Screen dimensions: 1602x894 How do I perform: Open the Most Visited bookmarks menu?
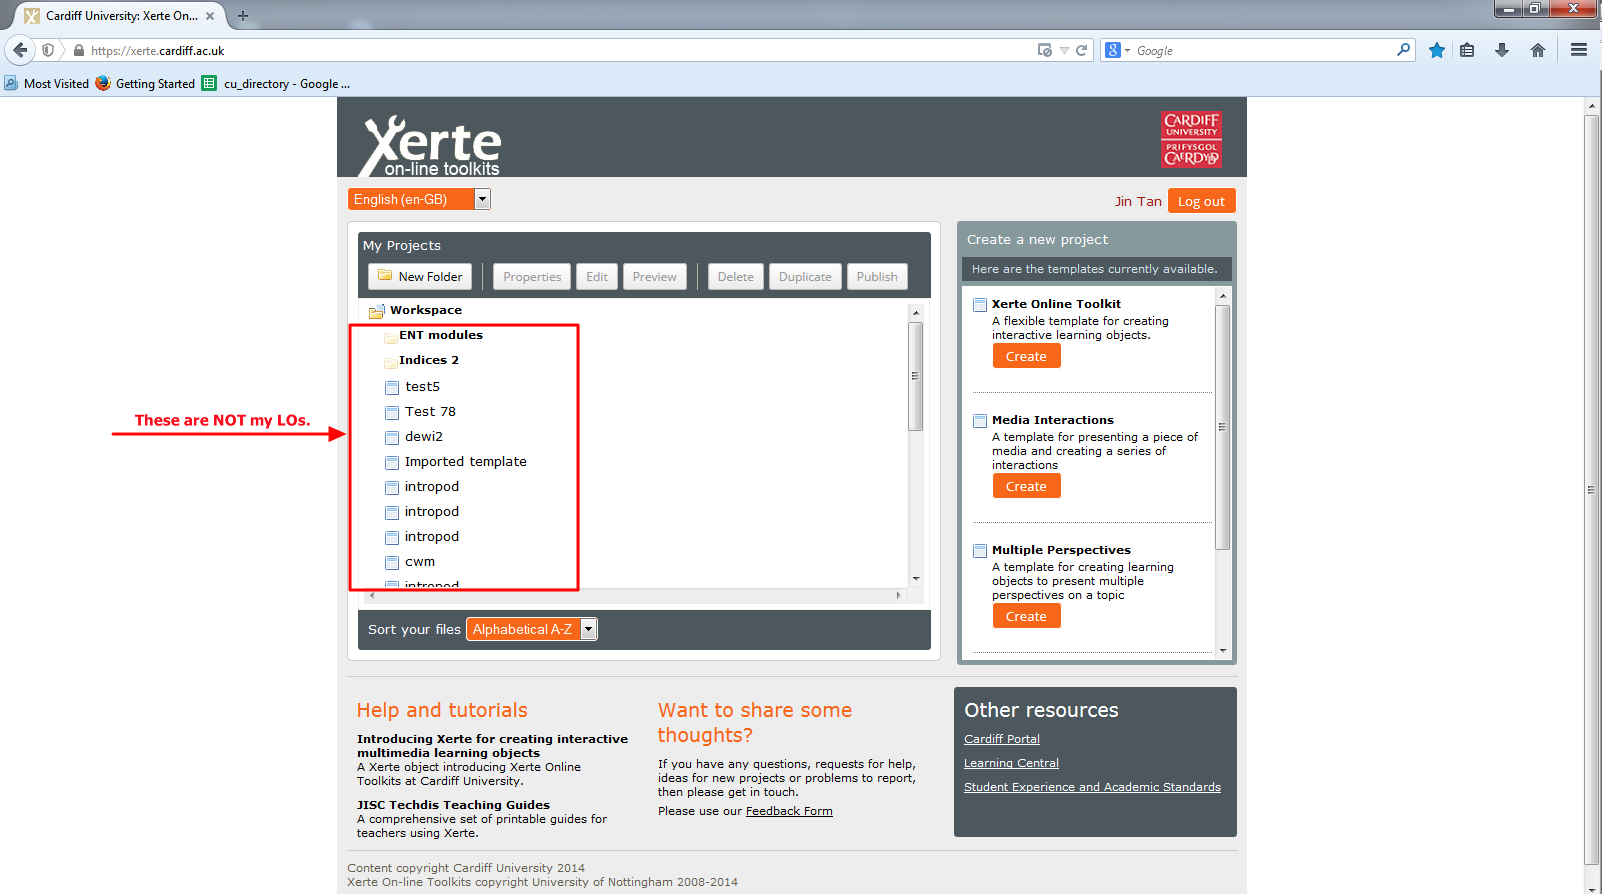[x=47, y=84]
